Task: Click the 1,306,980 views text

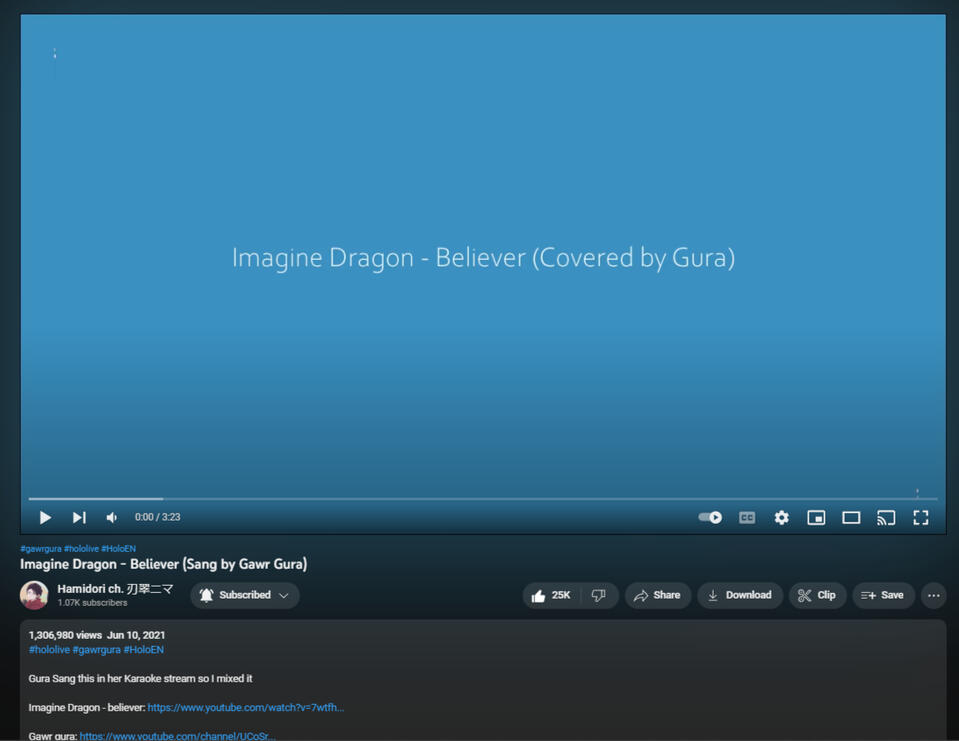Action: pyautogui.click(x=65, y=635)
